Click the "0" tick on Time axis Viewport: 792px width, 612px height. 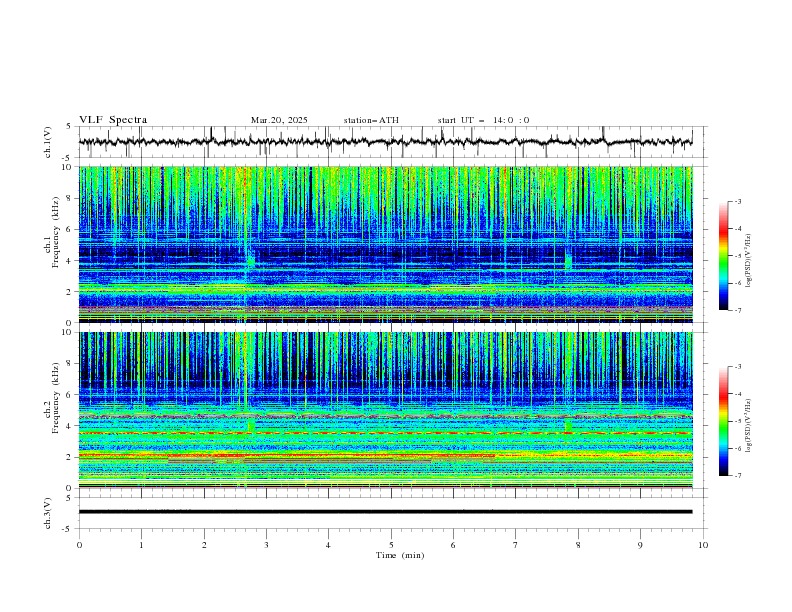pos(79,545)
